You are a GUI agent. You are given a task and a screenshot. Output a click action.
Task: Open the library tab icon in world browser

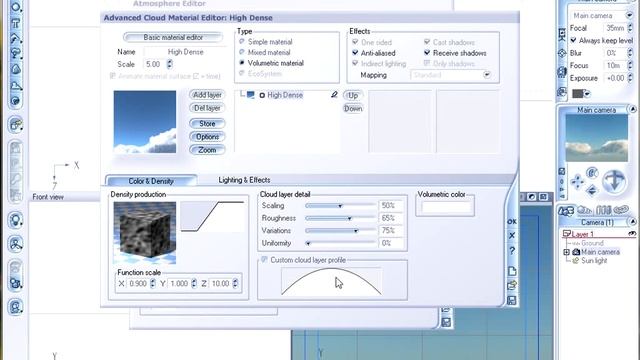[x=603, y=210]
